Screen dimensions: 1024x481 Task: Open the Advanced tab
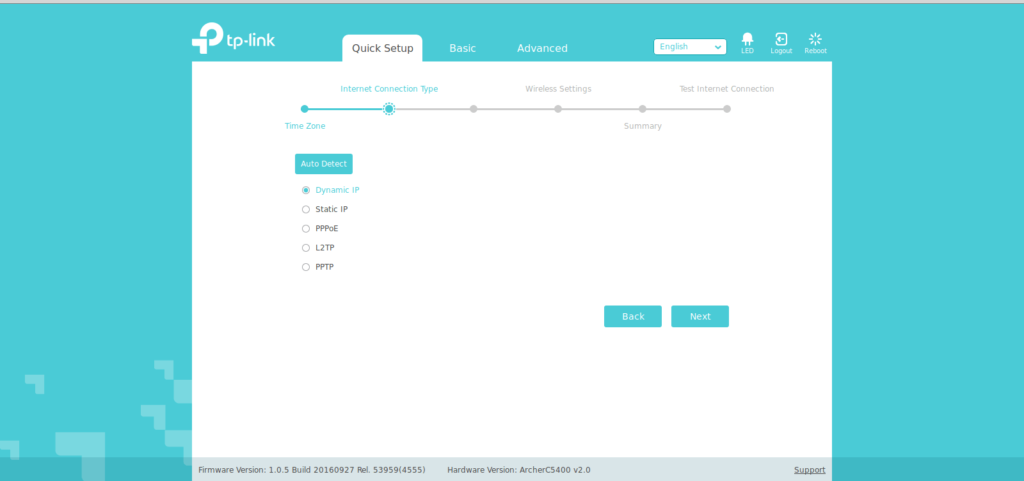(x=542, y=48)
